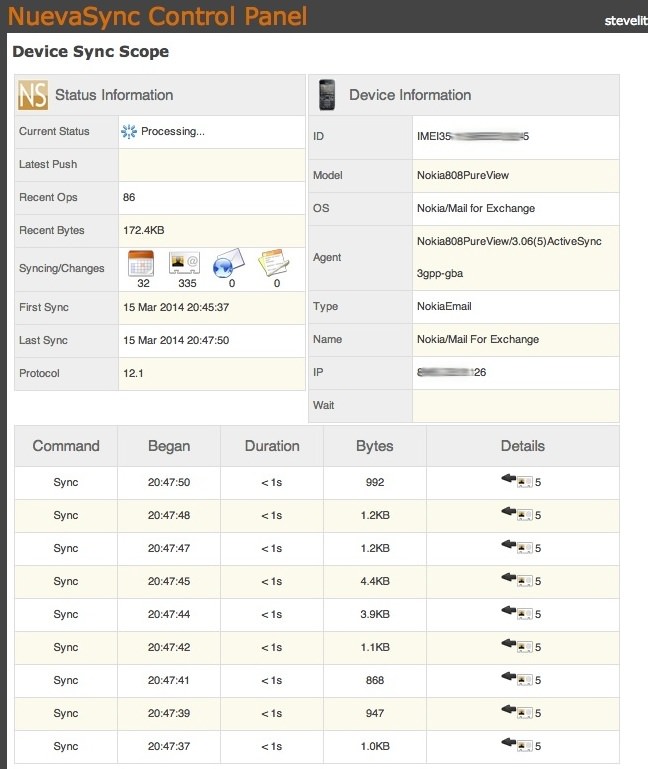Click the Began time 20:47:39
The image size is (648, 769).
point(169,713)
